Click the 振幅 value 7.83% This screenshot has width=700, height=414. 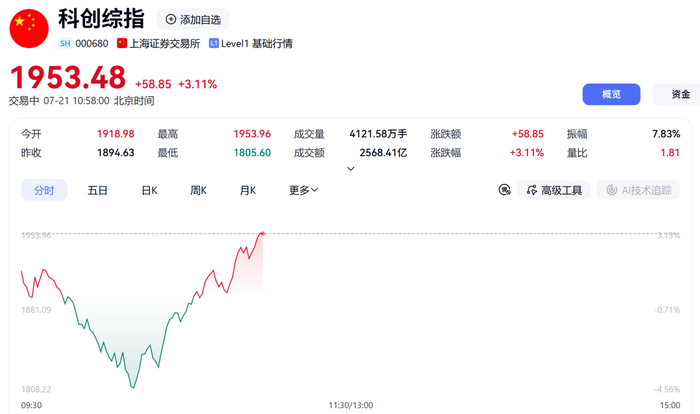point(666,134)
